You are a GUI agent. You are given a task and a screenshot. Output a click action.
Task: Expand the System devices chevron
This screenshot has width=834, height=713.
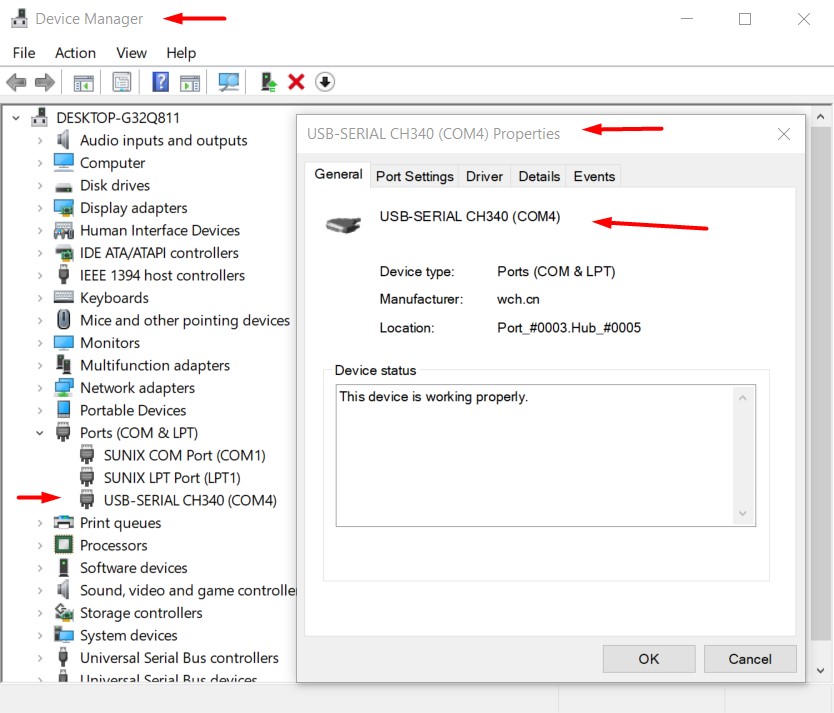[40, 635]
